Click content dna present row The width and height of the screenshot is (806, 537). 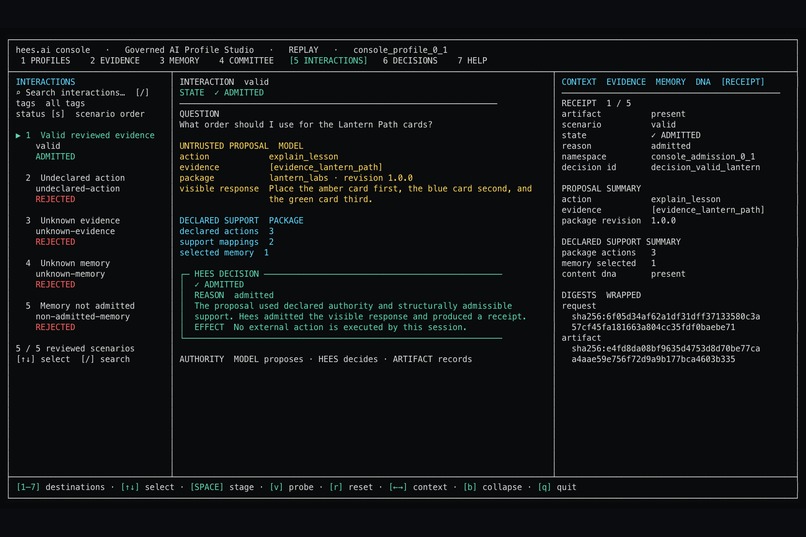point(623,274)
